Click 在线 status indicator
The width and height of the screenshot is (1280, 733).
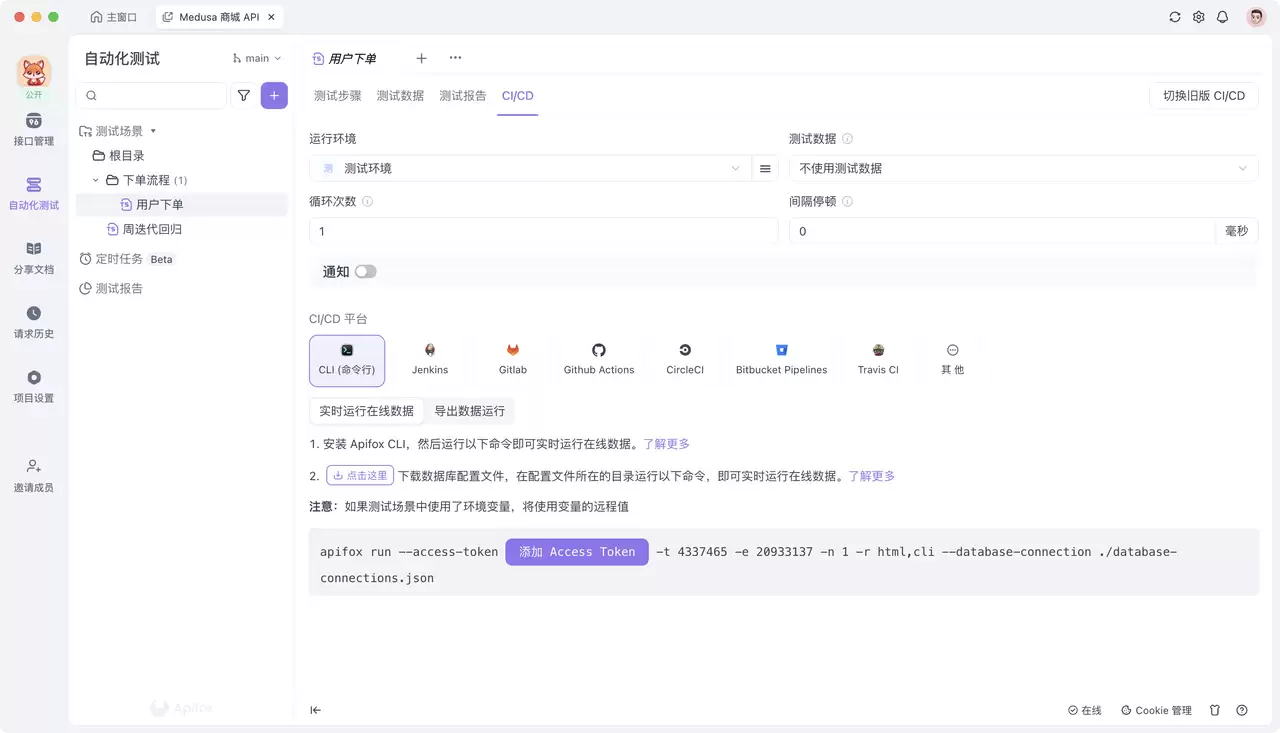pos(1084,710)
